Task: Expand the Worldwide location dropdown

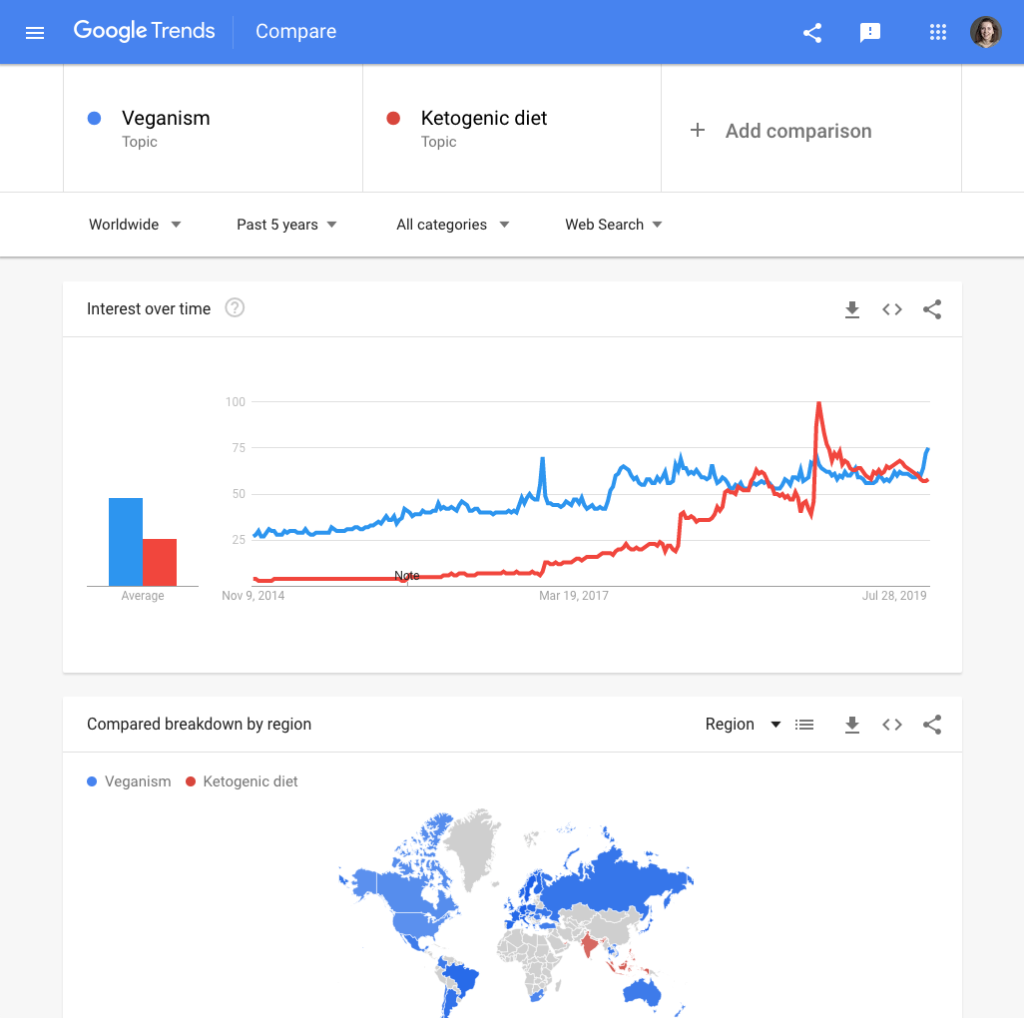Action: point(135,225)
